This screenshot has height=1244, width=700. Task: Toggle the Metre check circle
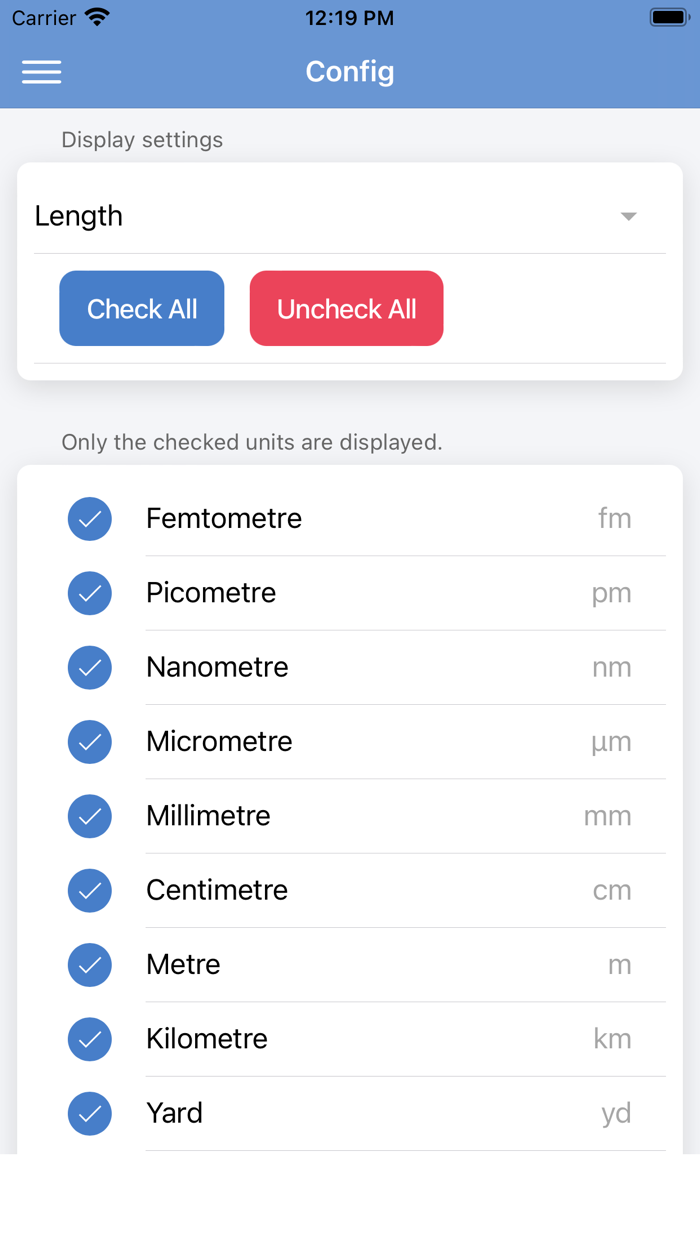point(90,964)
